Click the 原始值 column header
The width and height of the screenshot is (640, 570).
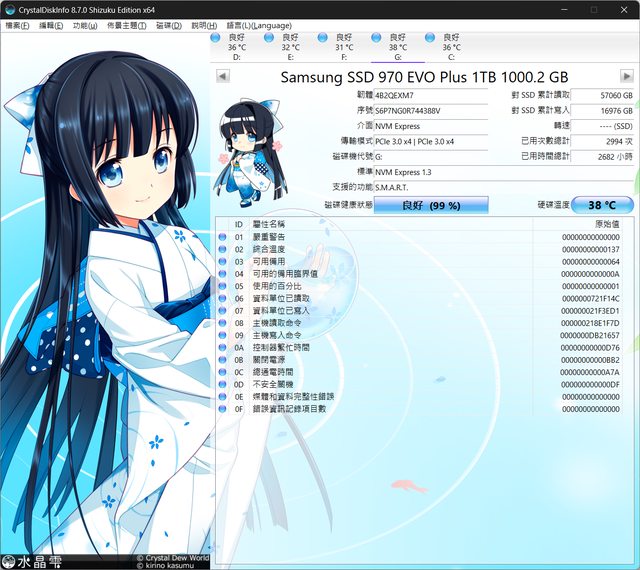607,224
